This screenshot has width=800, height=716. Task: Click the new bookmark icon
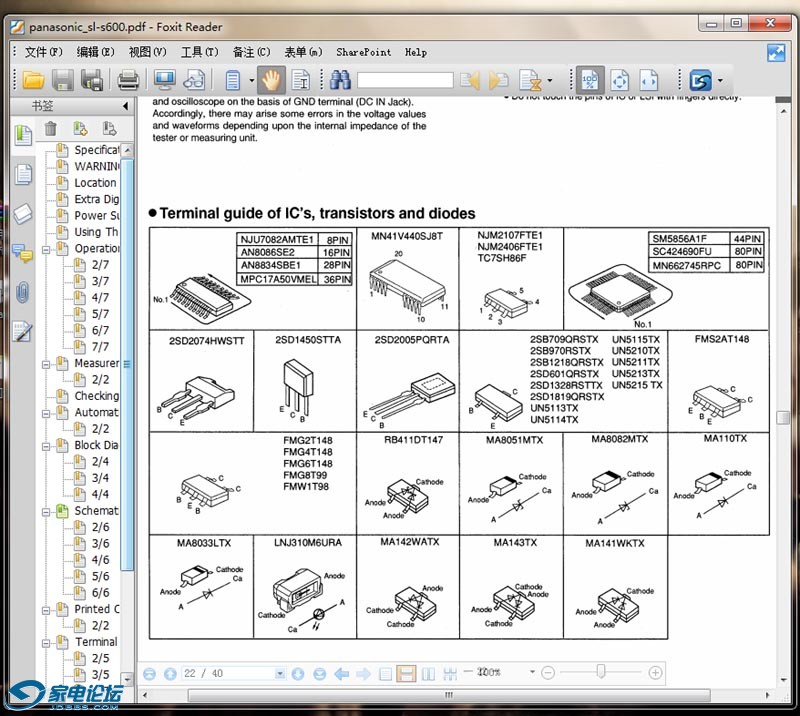(x=80, y=128)
